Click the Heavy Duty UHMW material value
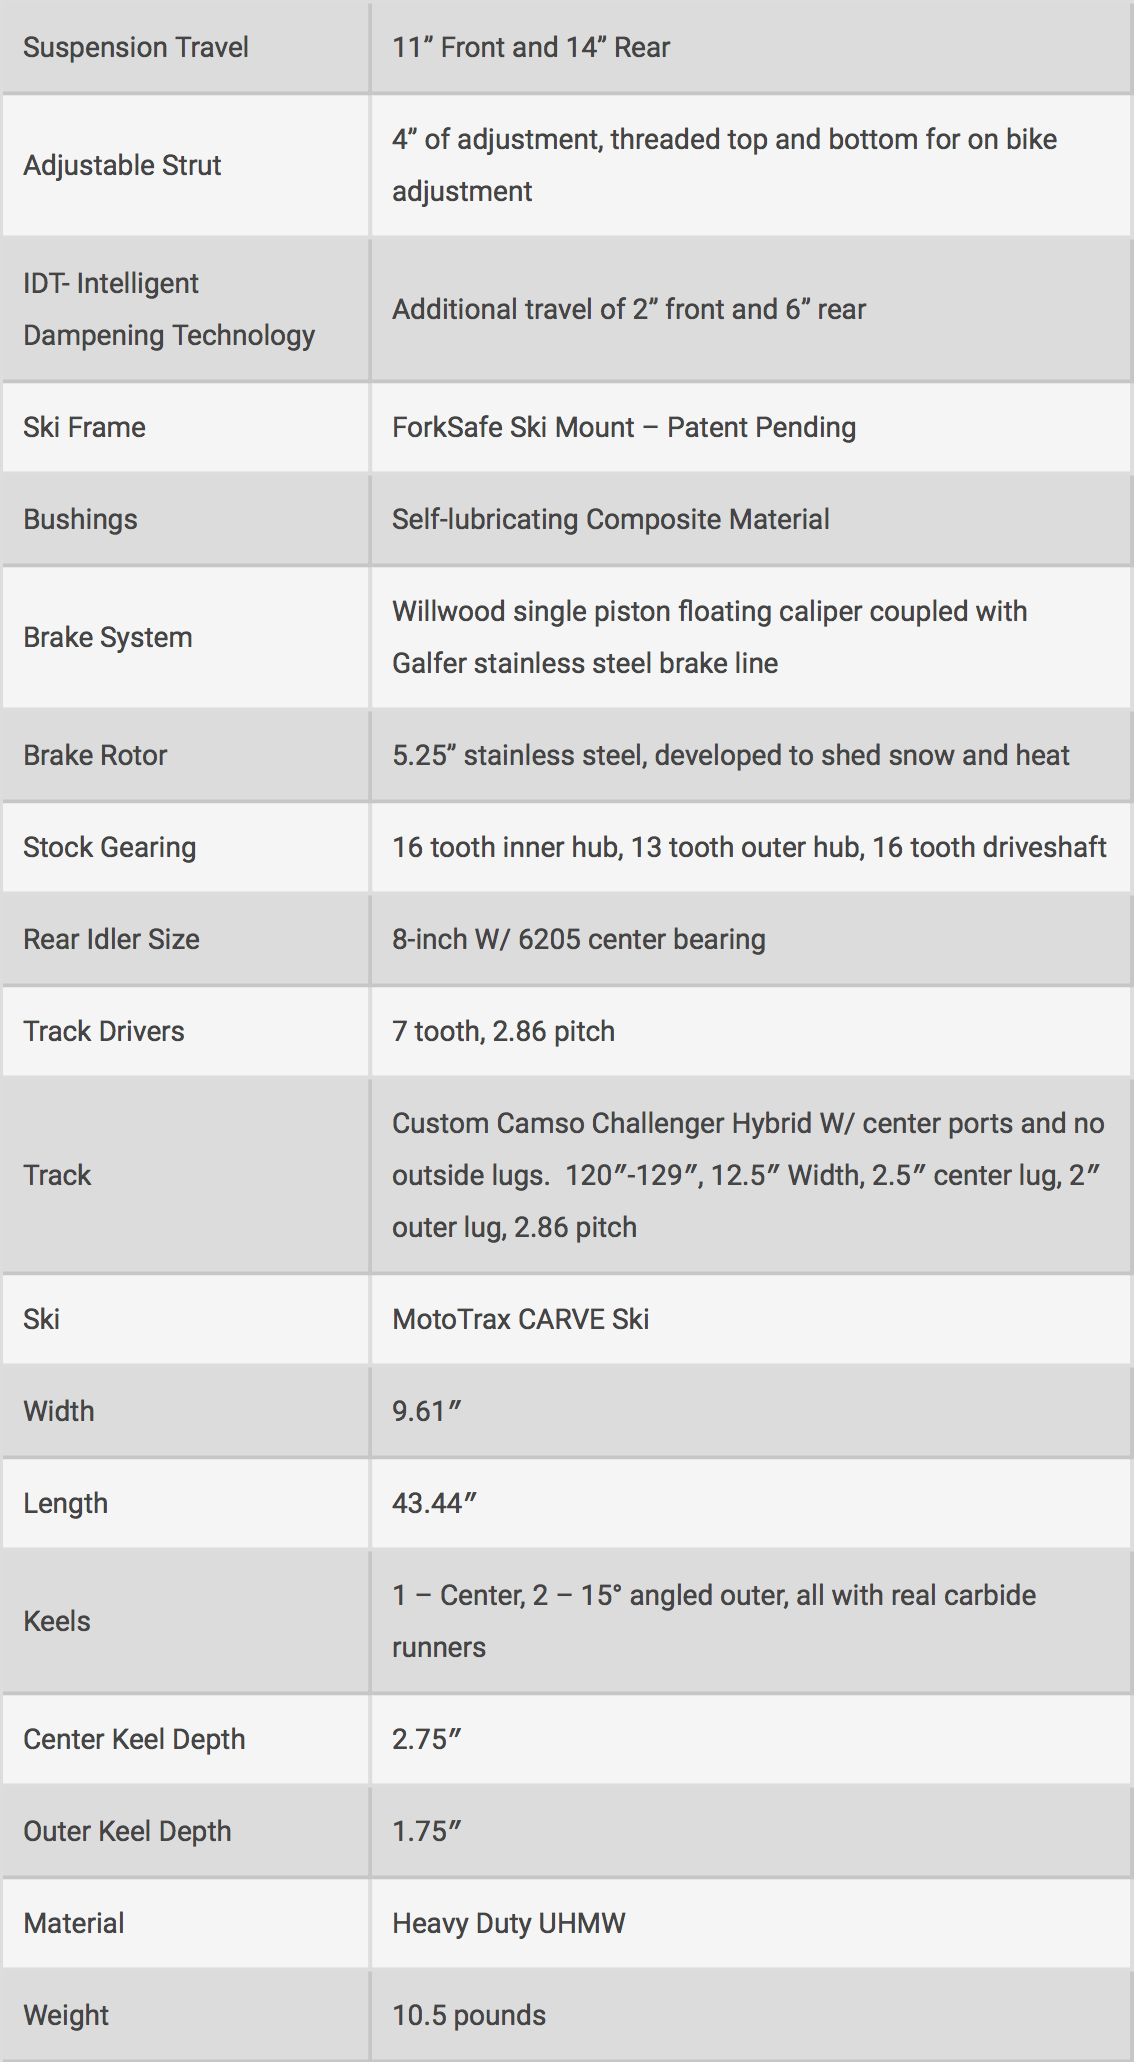The height and width of the screenshot is (2062, 1134). tap(509, 1923)
